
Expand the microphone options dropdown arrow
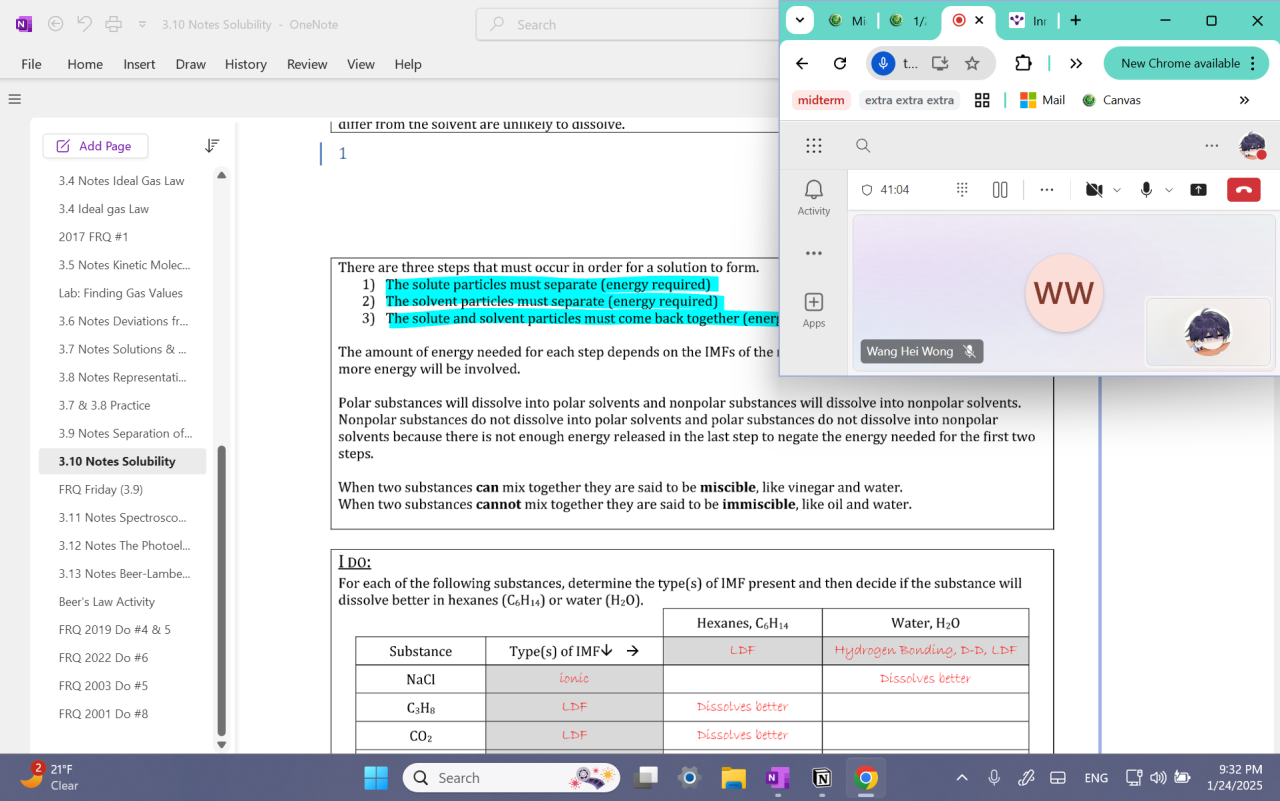1169,190
